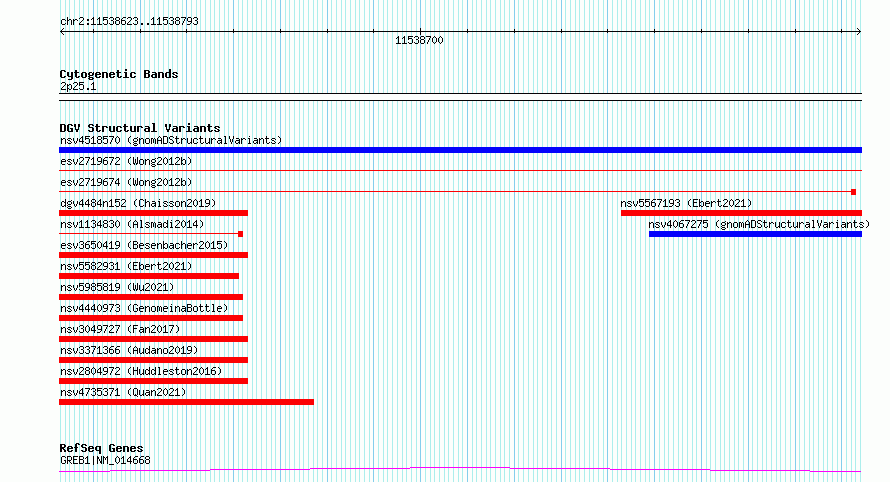890x482 pixels.
Task: Select the red bar below esv3650419
Action: tap(153, 255)
